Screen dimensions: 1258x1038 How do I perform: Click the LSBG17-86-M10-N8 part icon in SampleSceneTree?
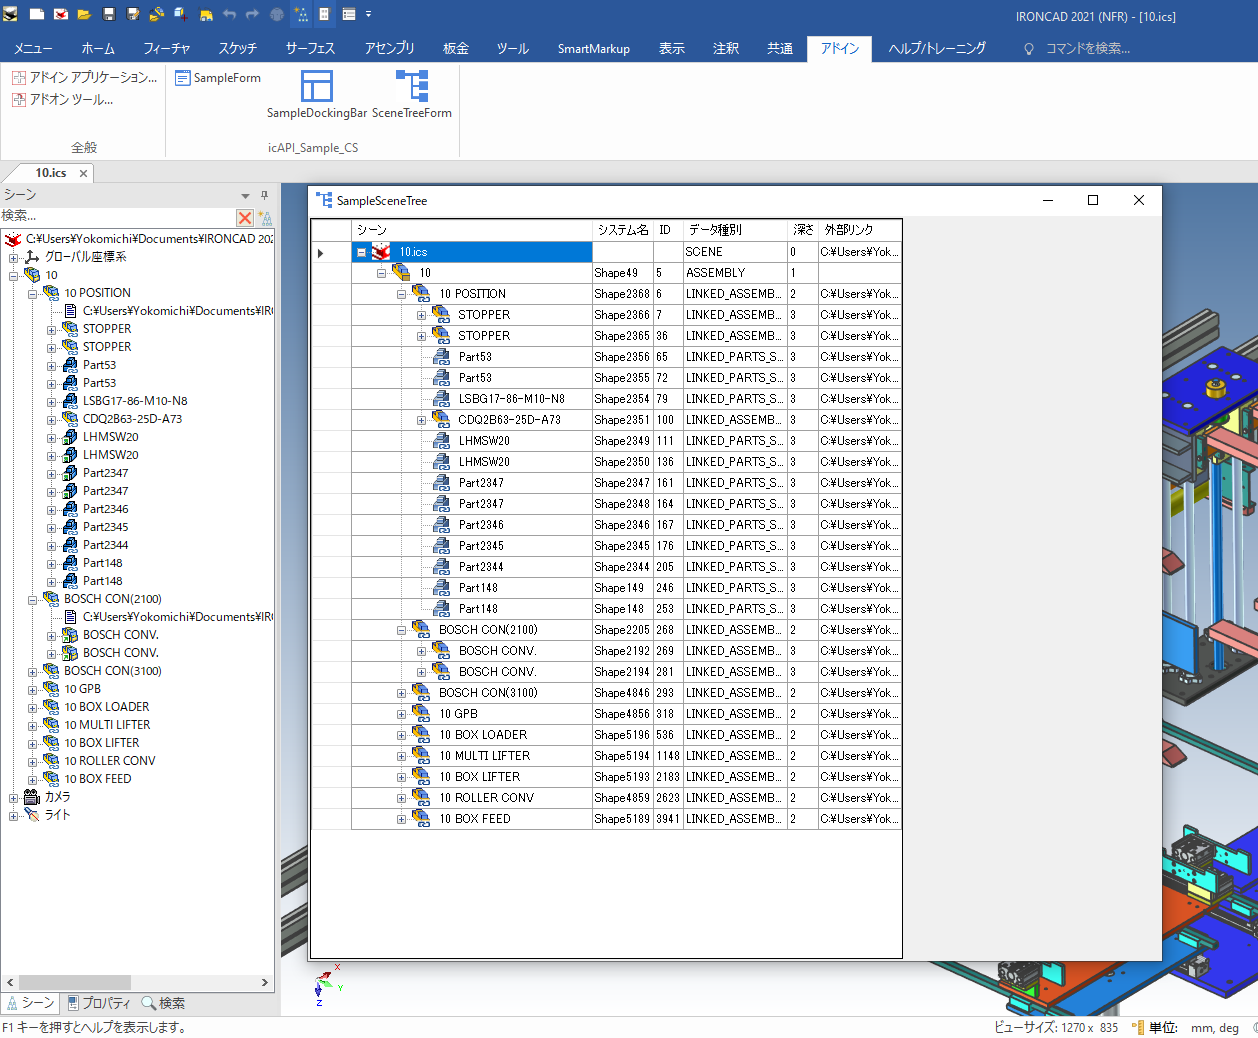(x=441, y=399)
